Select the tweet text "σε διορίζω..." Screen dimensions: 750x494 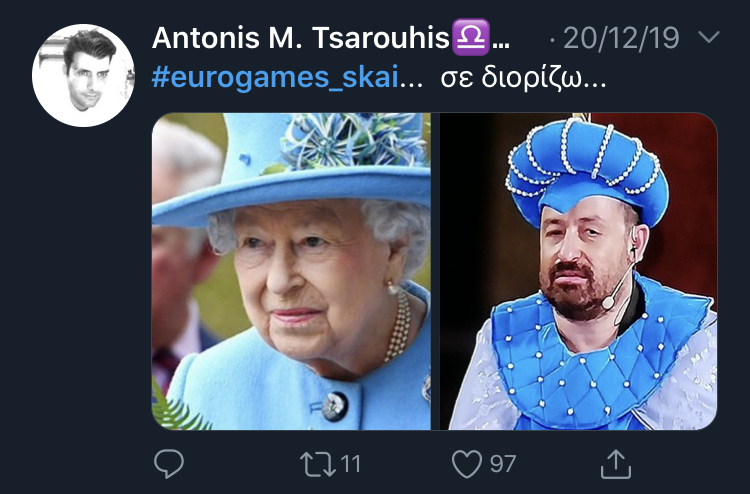click(523, 77)
